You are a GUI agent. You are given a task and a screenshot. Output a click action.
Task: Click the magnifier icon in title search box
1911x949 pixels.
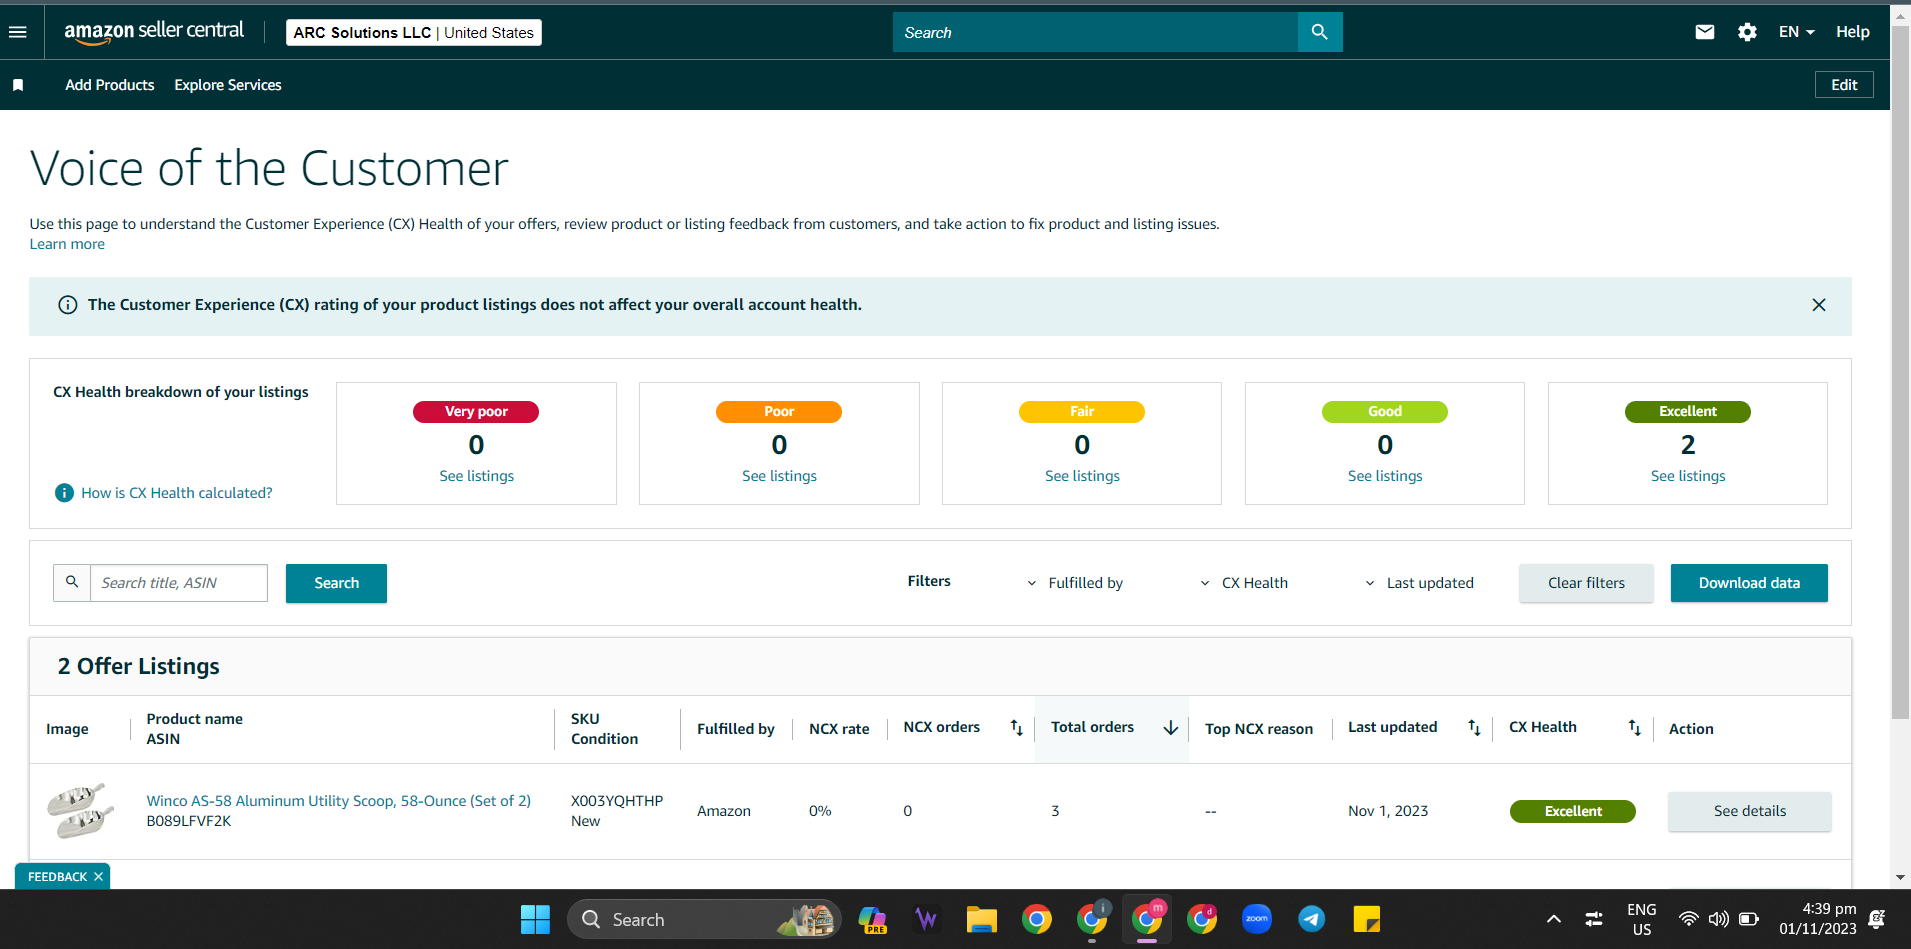coord(72,582)
